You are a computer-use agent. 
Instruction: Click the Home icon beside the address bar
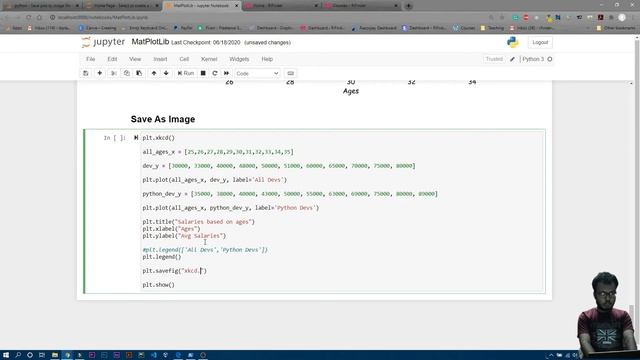coord(39,17)
